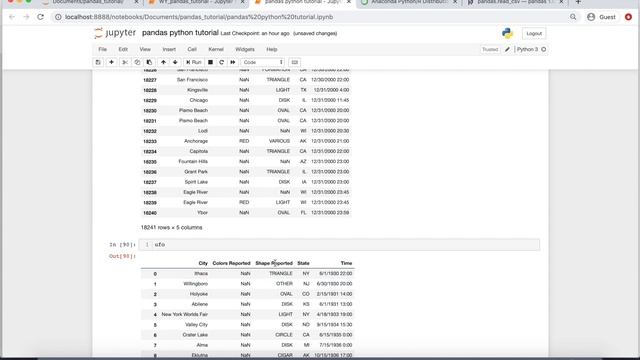The image size is (640, 360).
Task: Click the browser forward arrow
Action: tap(26, 17)
